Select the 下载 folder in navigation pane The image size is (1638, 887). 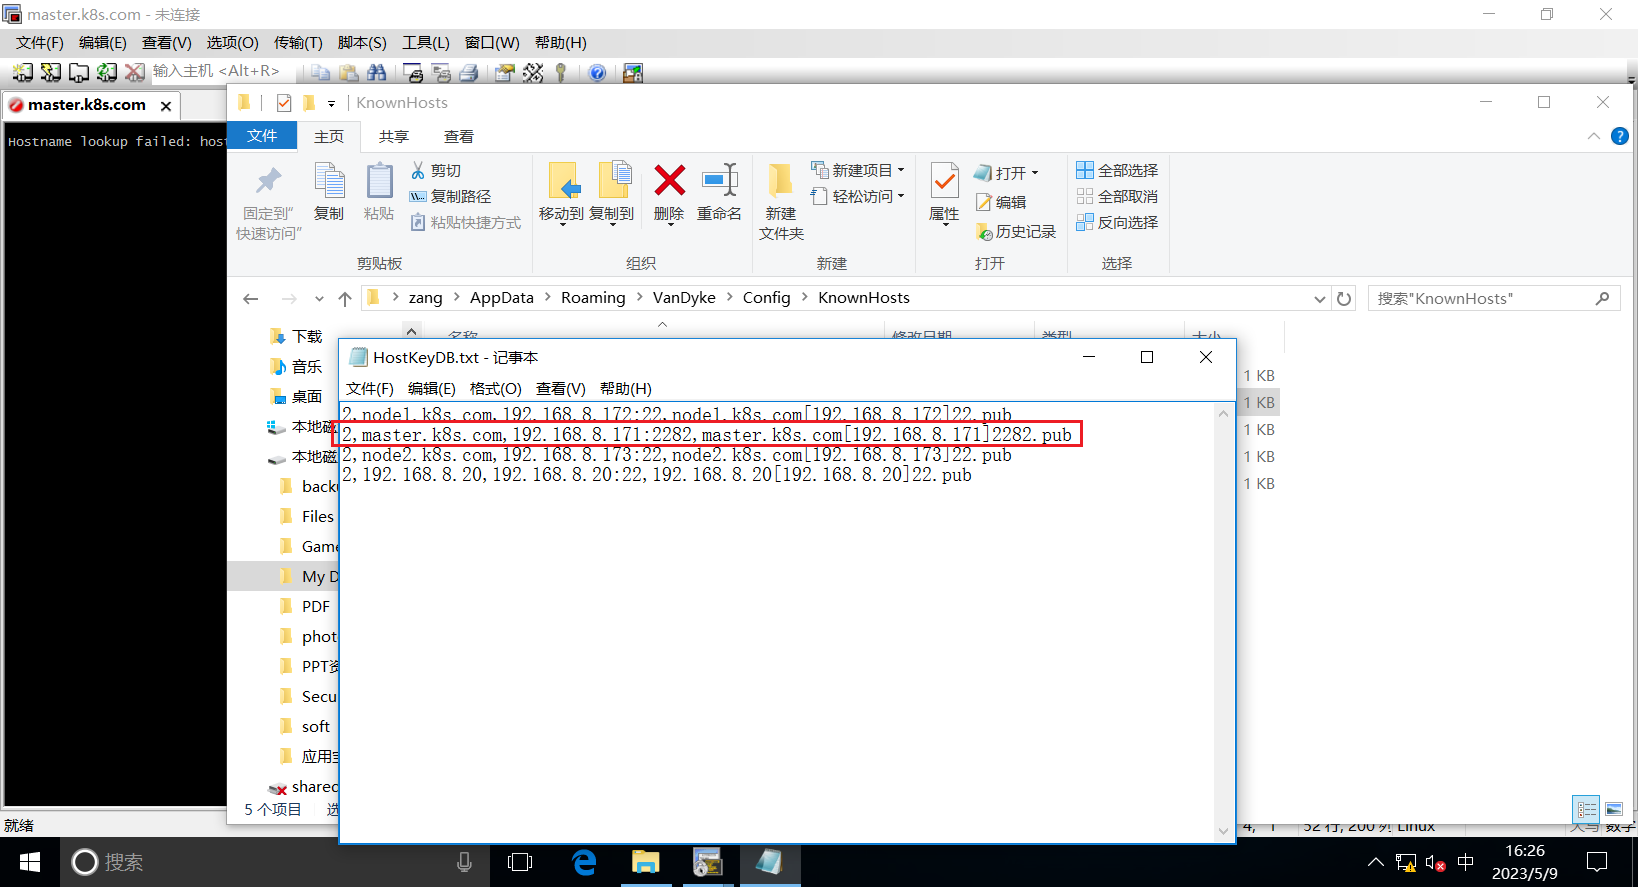pos(296,337)
